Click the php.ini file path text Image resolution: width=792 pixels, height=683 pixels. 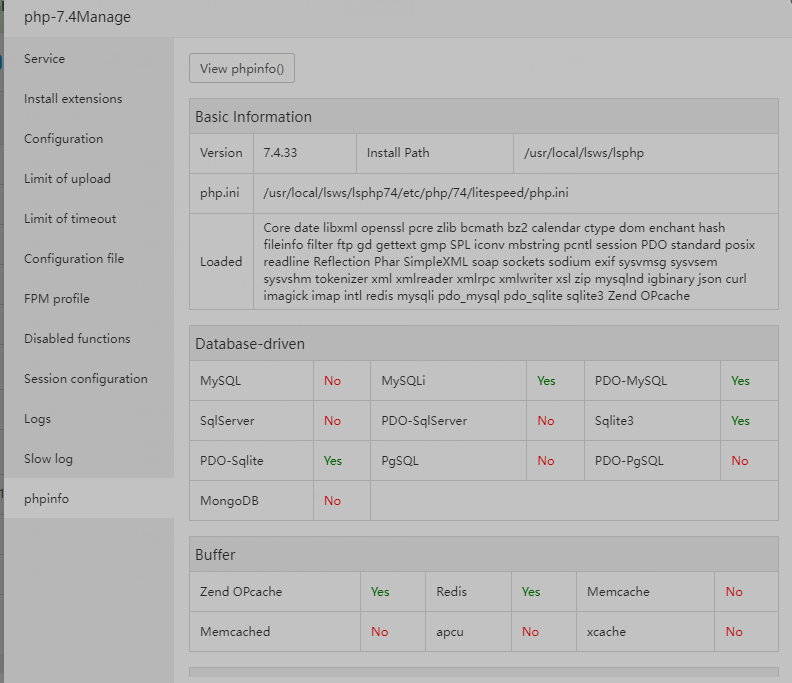(x=416, y=193)
